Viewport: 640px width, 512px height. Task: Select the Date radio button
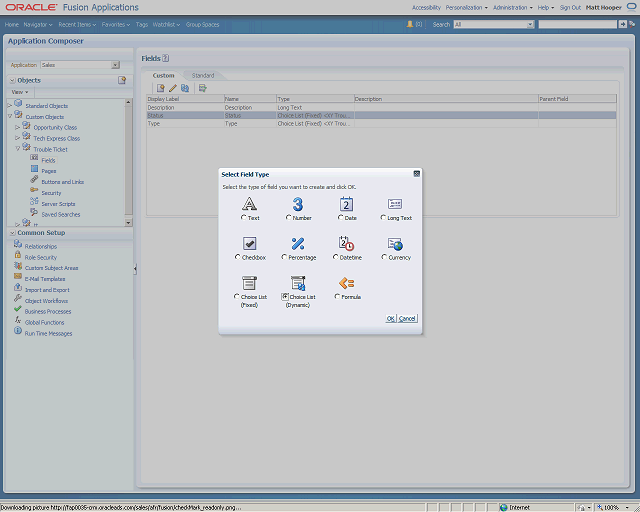[x=340, y=218]
